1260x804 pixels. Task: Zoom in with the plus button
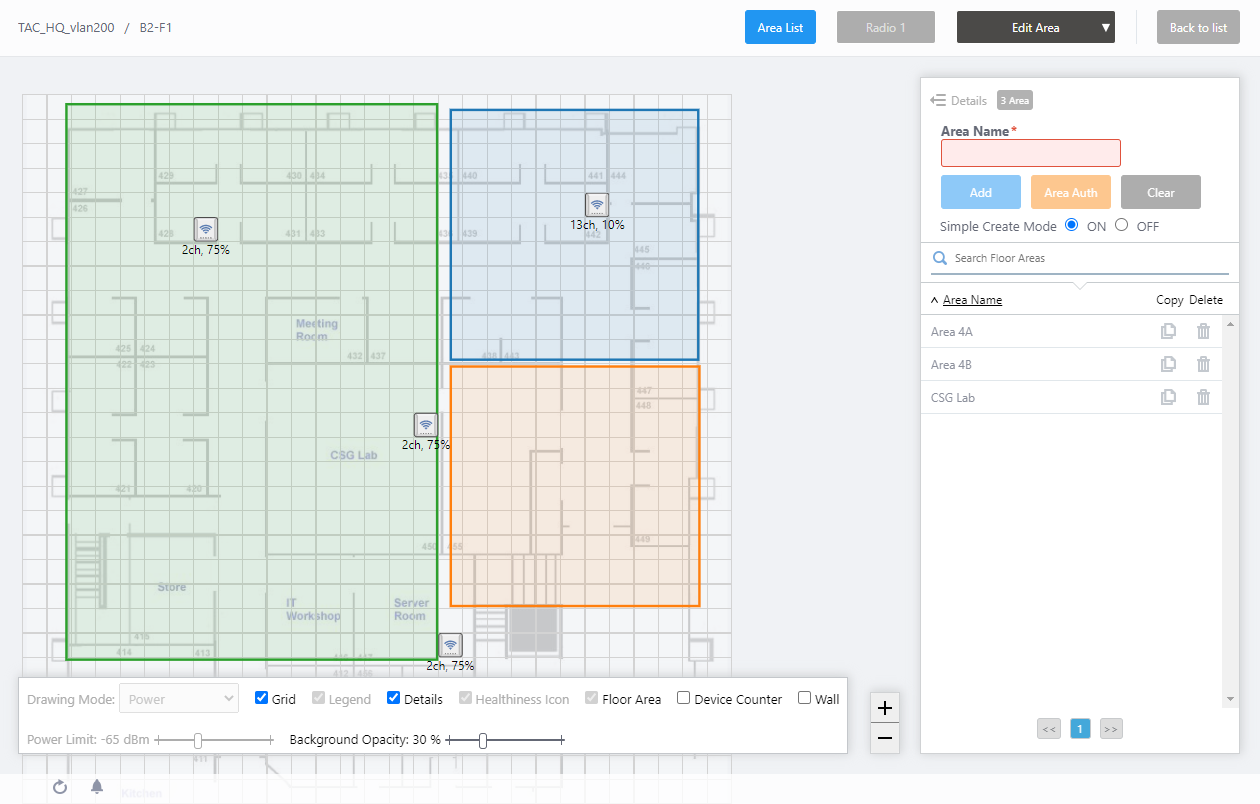885,708
